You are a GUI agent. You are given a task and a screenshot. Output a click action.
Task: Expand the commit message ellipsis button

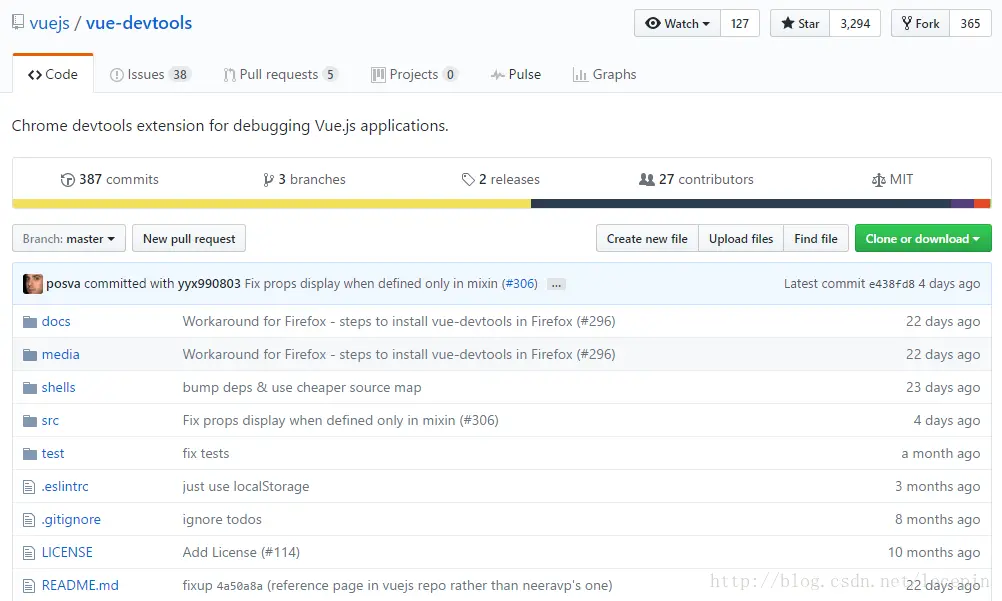click(557, 285)
